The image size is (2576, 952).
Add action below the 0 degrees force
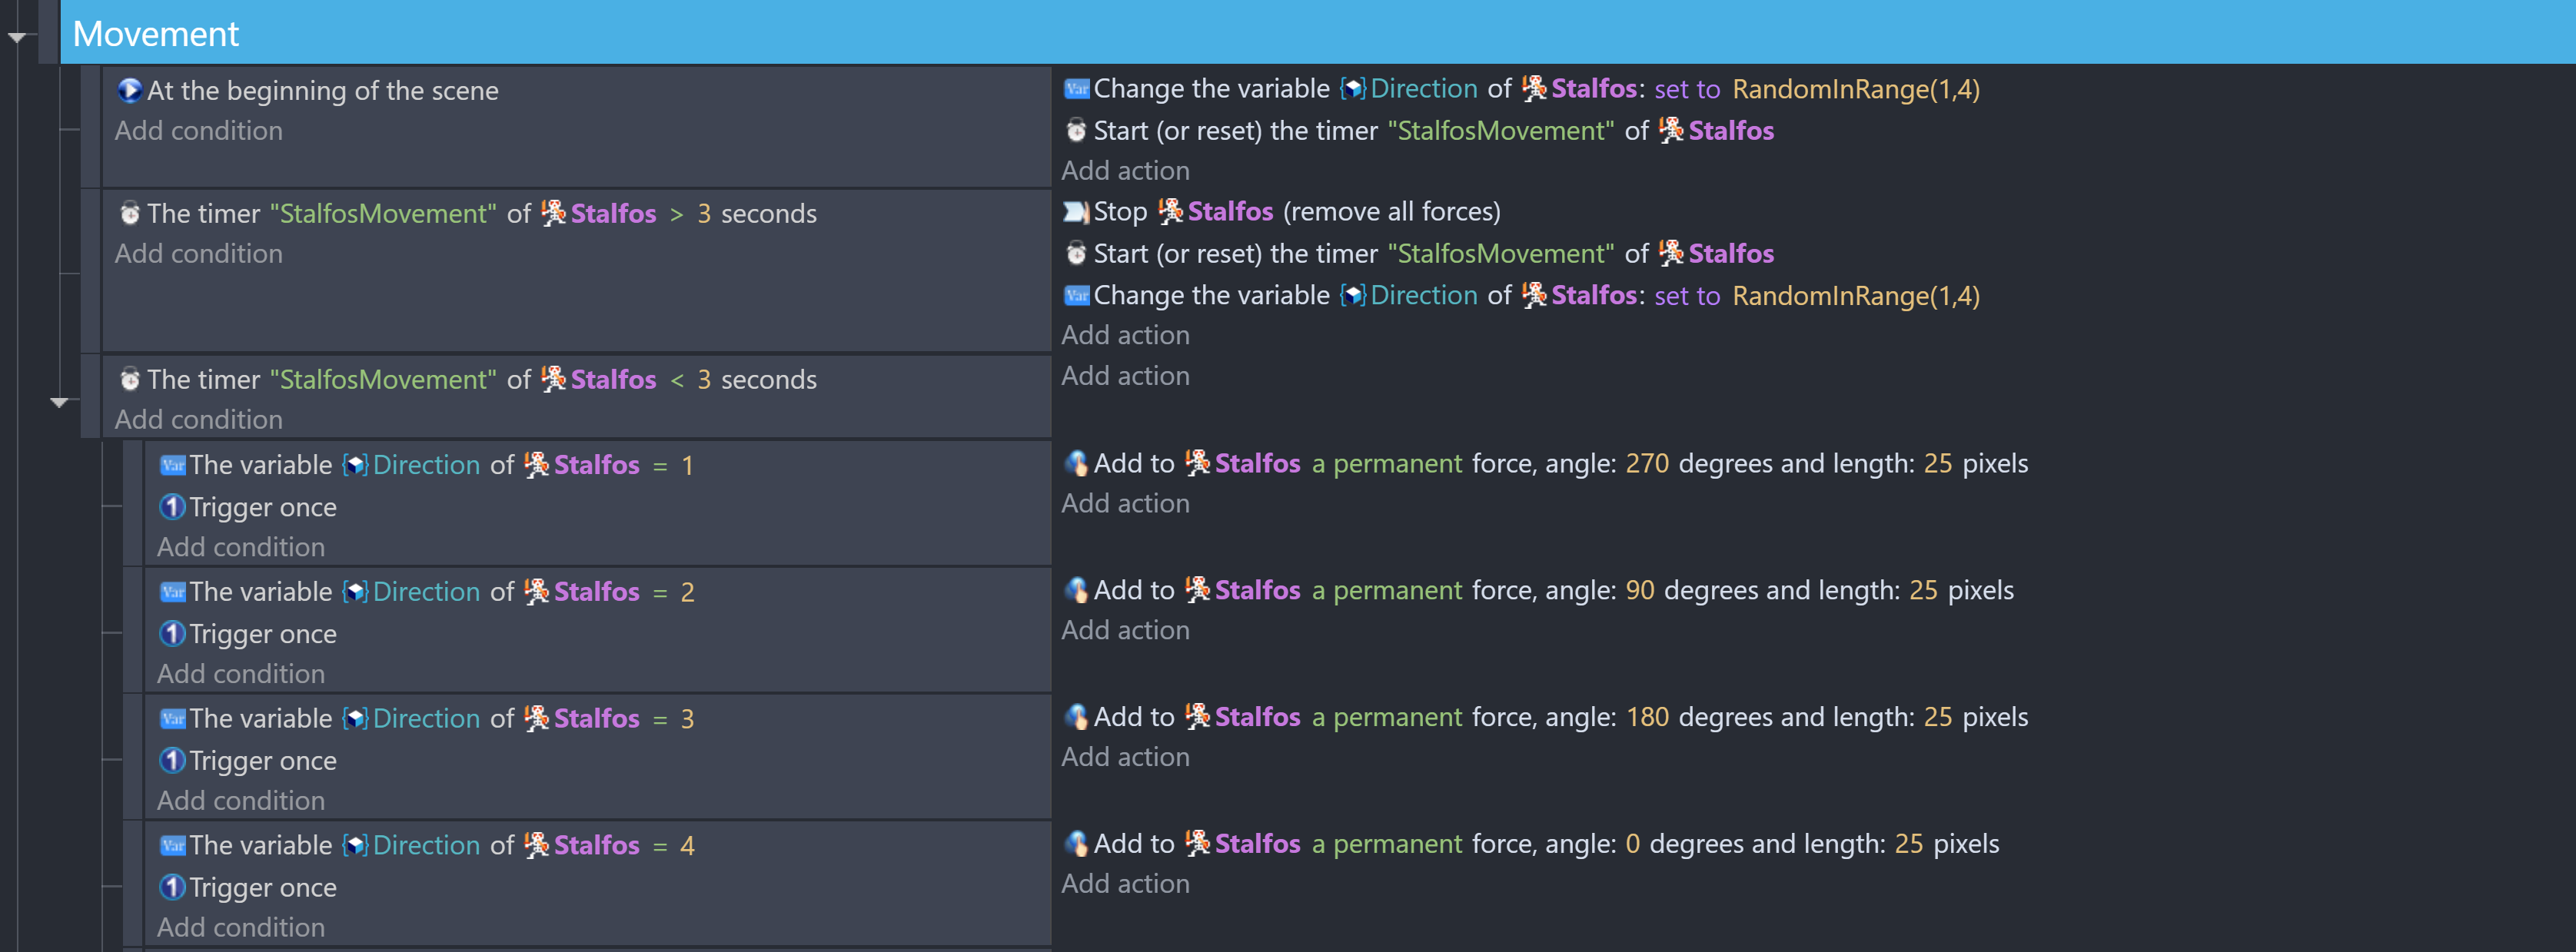tap(1125, 885)
